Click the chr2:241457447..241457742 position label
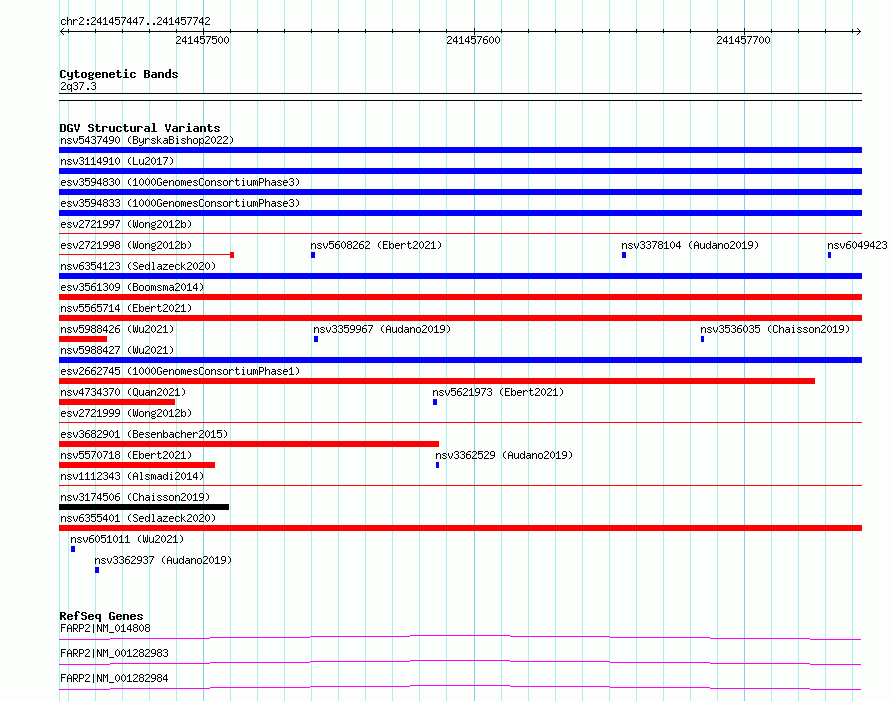The image size is (890, 701). (135, 21)
